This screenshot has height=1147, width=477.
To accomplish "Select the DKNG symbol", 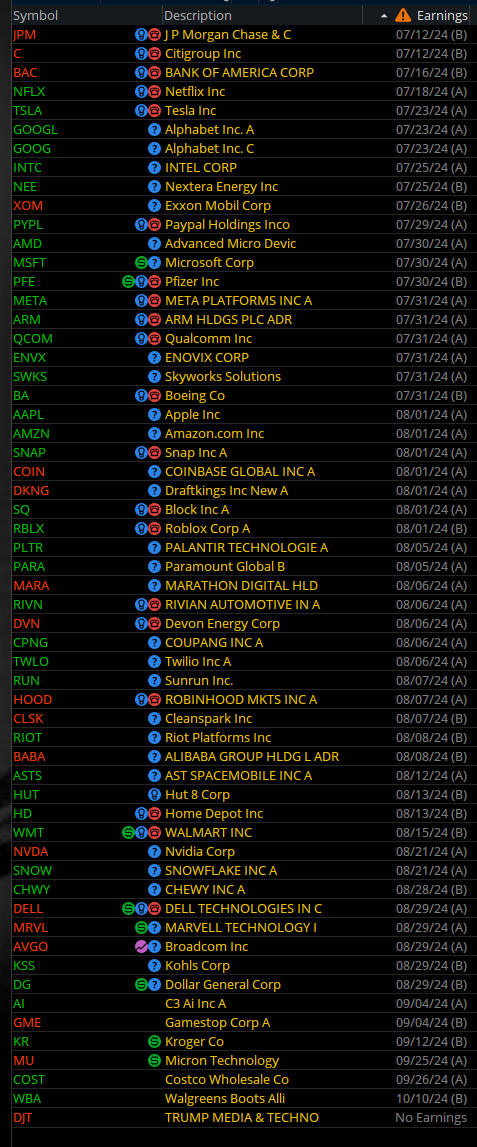I will 31,491.
